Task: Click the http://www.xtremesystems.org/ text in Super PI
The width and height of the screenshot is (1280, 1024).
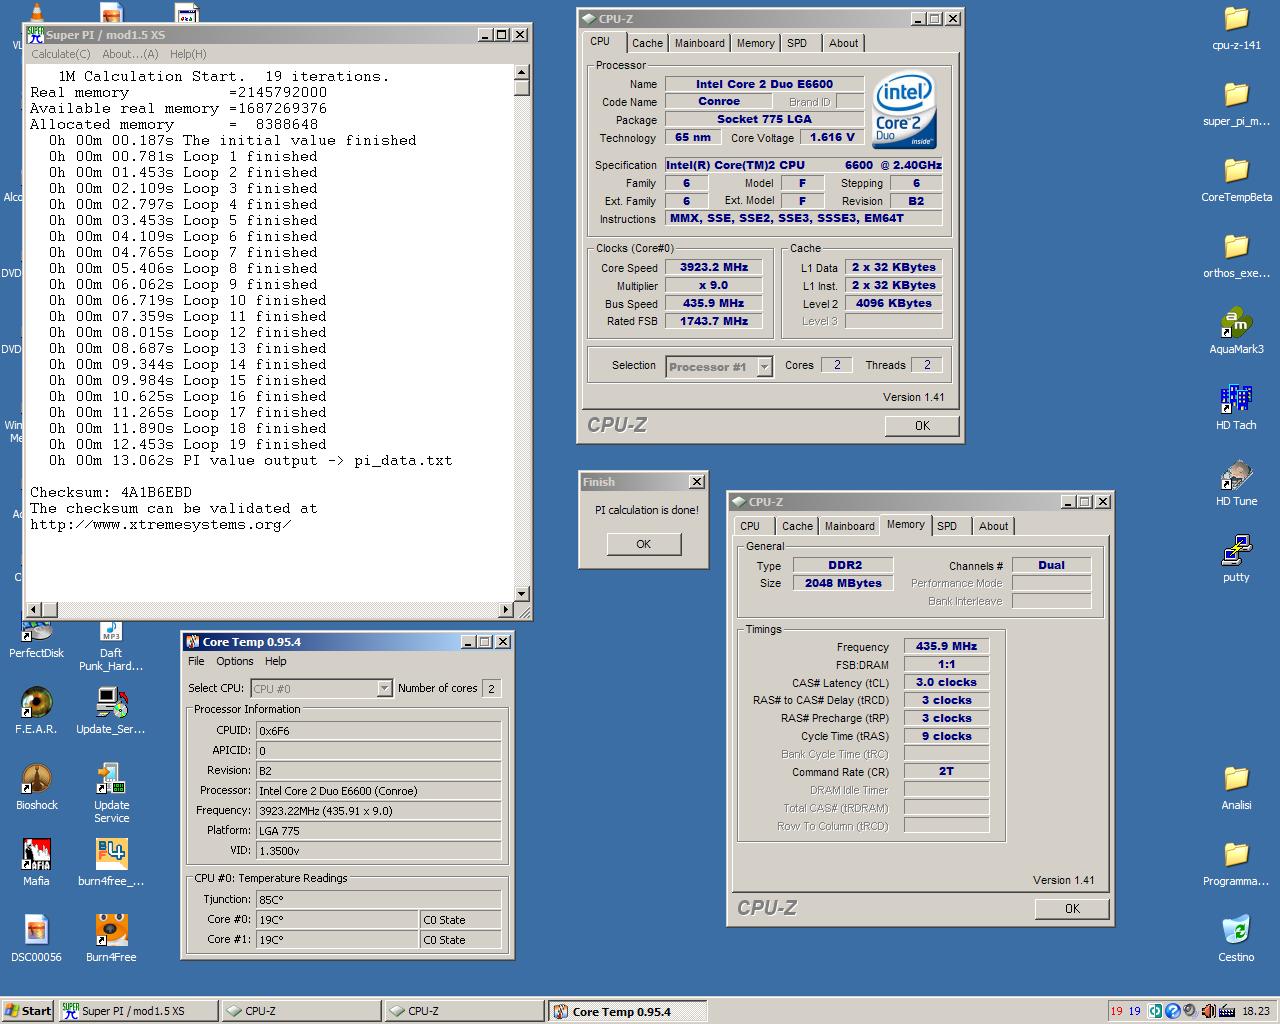Action: pos(161,524)
